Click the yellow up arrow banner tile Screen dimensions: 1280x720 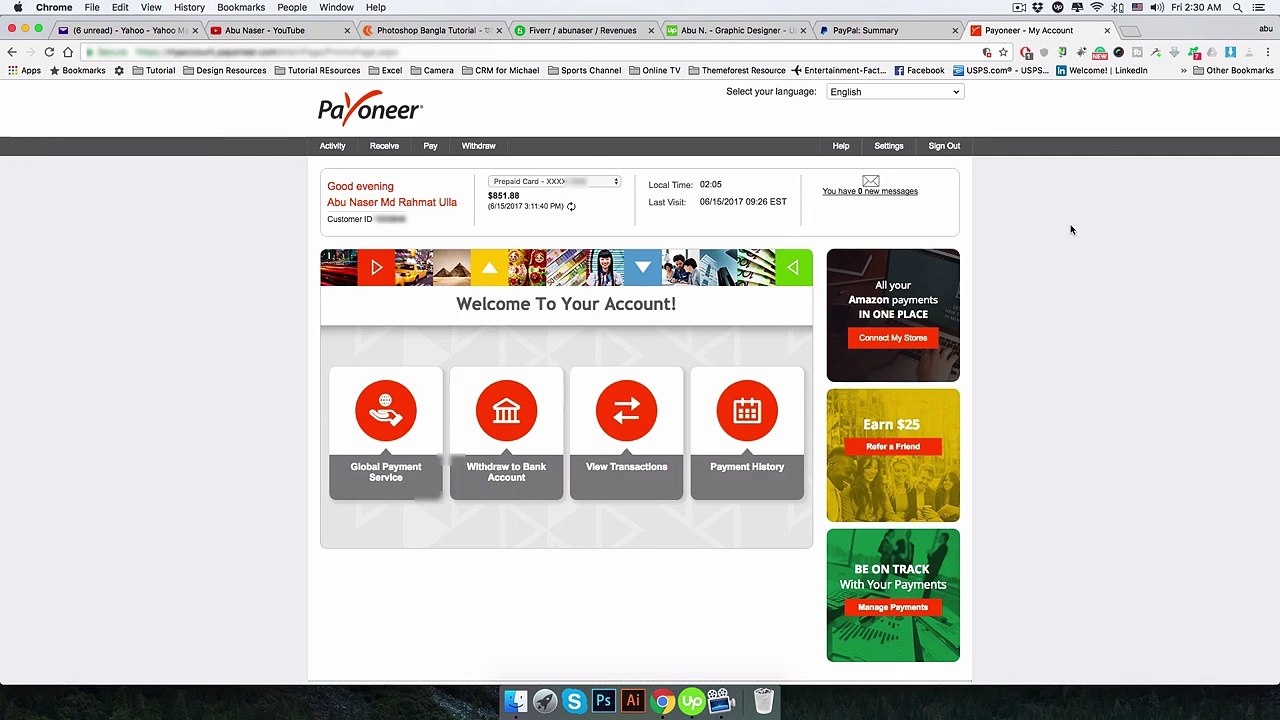[x=489, y=268]
